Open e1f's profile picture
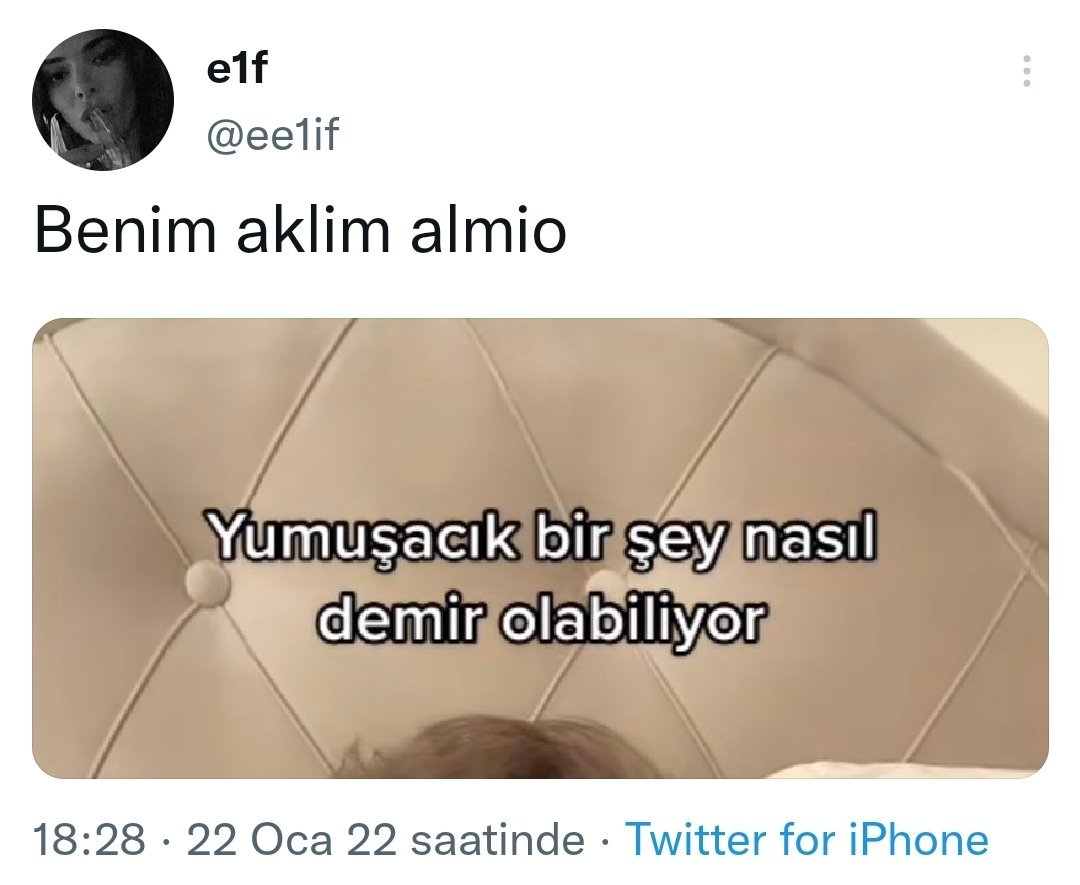The height and width of the screenshot is (885, 1080). click(103, 100)
